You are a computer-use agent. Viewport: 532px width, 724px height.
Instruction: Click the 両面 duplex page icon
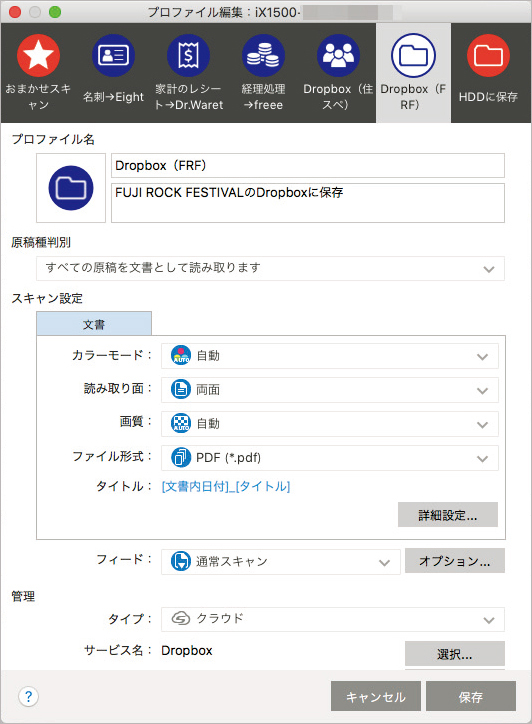coord(181,390)
